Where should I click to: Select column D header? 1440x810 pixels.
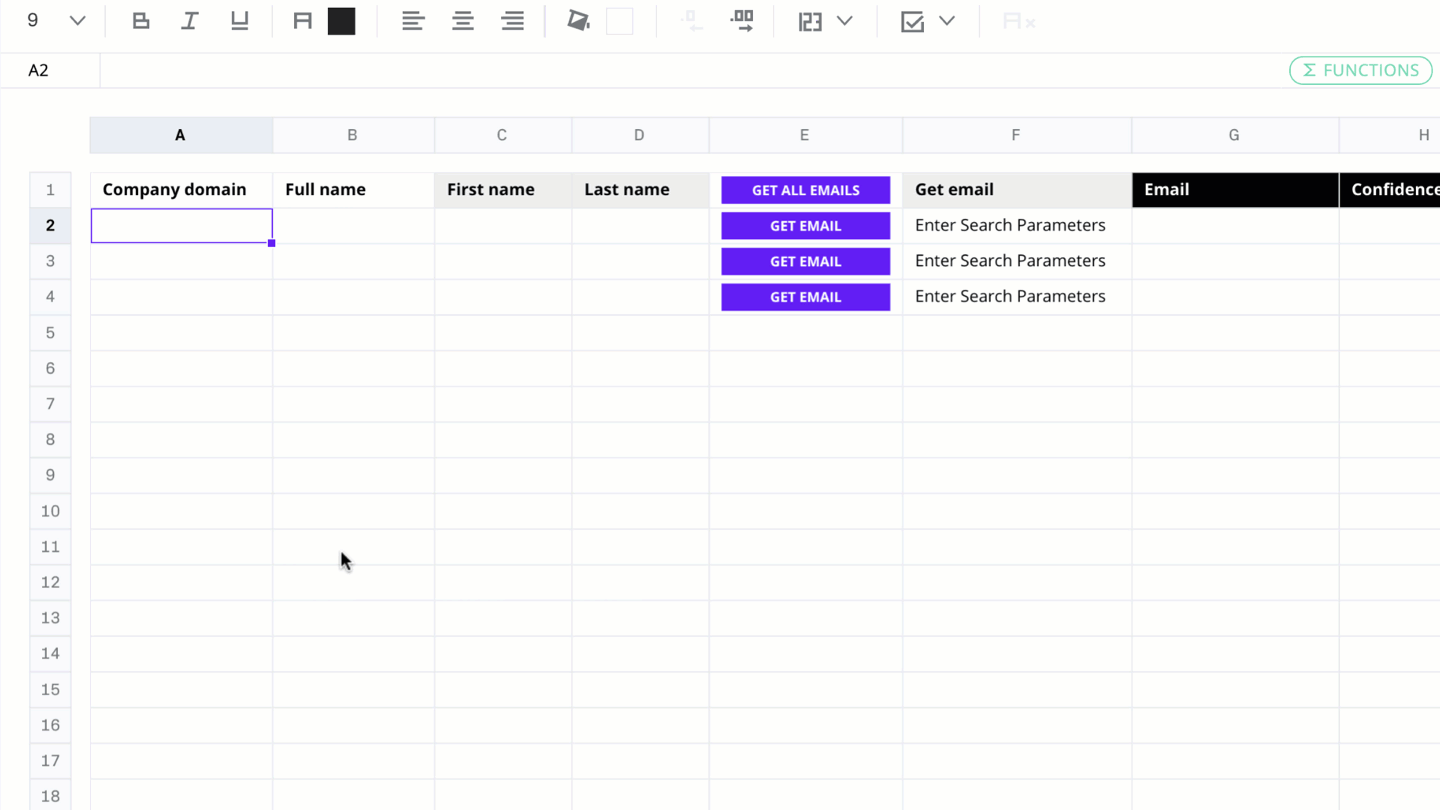coord(640,135)
